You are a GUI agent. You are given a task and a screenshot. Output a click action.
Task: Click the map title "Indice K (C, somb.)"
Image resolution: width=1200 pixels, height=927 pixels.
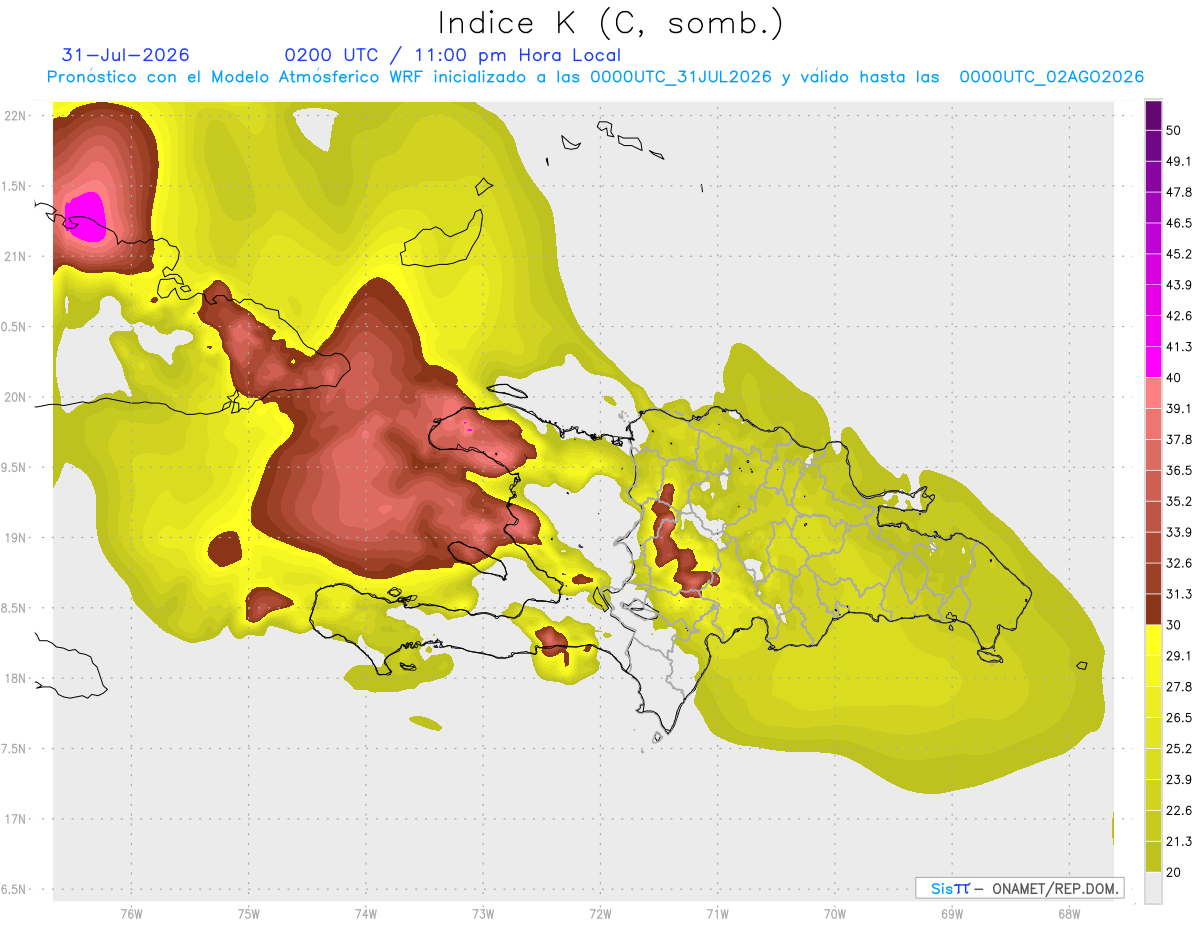[x=611, y=23]
